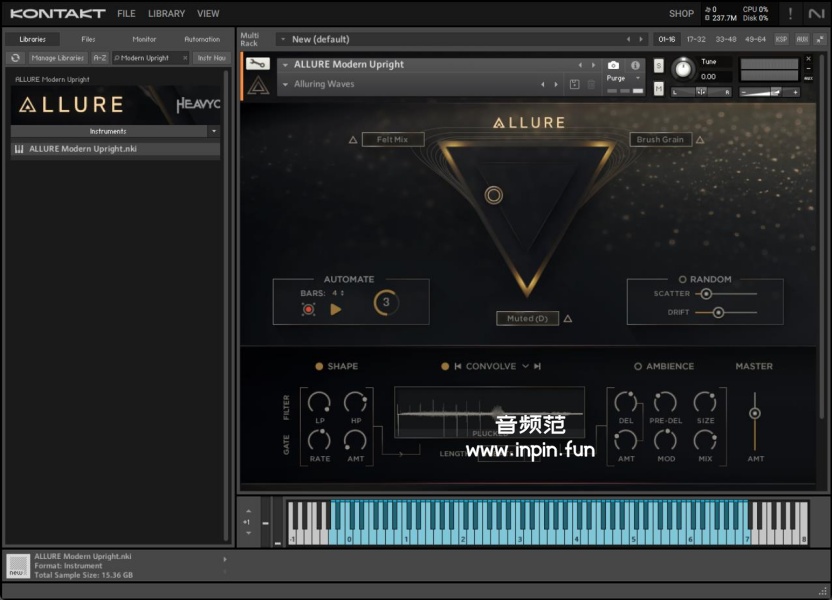Image resolution: width=832 pixels, height=600 pixels.
Task: Open the wrench edit mode for the instrument
Action: [x=257, y=64]
